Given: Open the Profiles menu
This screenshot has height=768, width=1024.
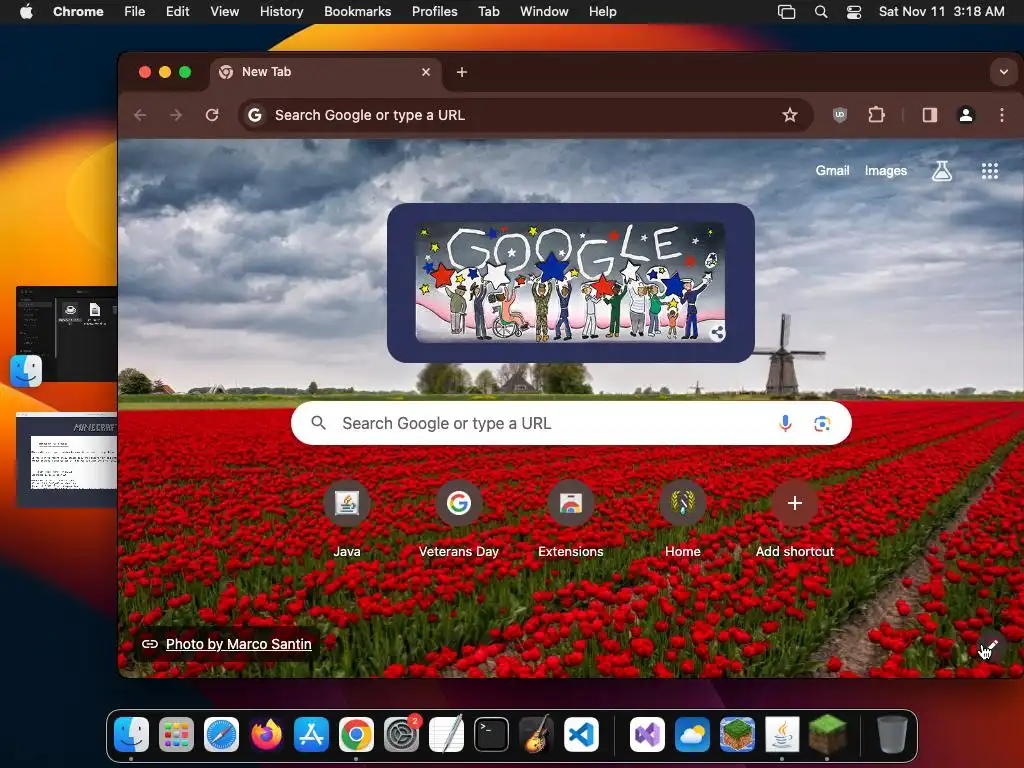Looking at the screenshot, I should coord(434,12).
